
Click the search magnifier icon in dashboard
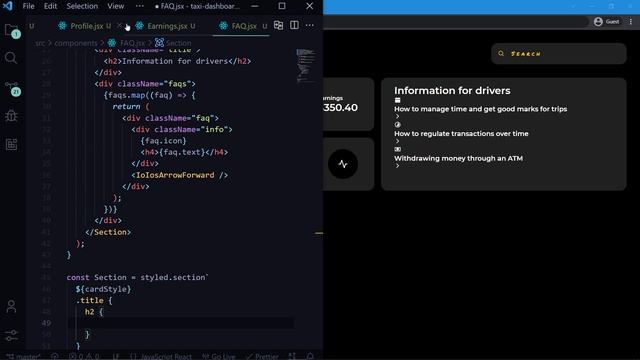[501, 53]
